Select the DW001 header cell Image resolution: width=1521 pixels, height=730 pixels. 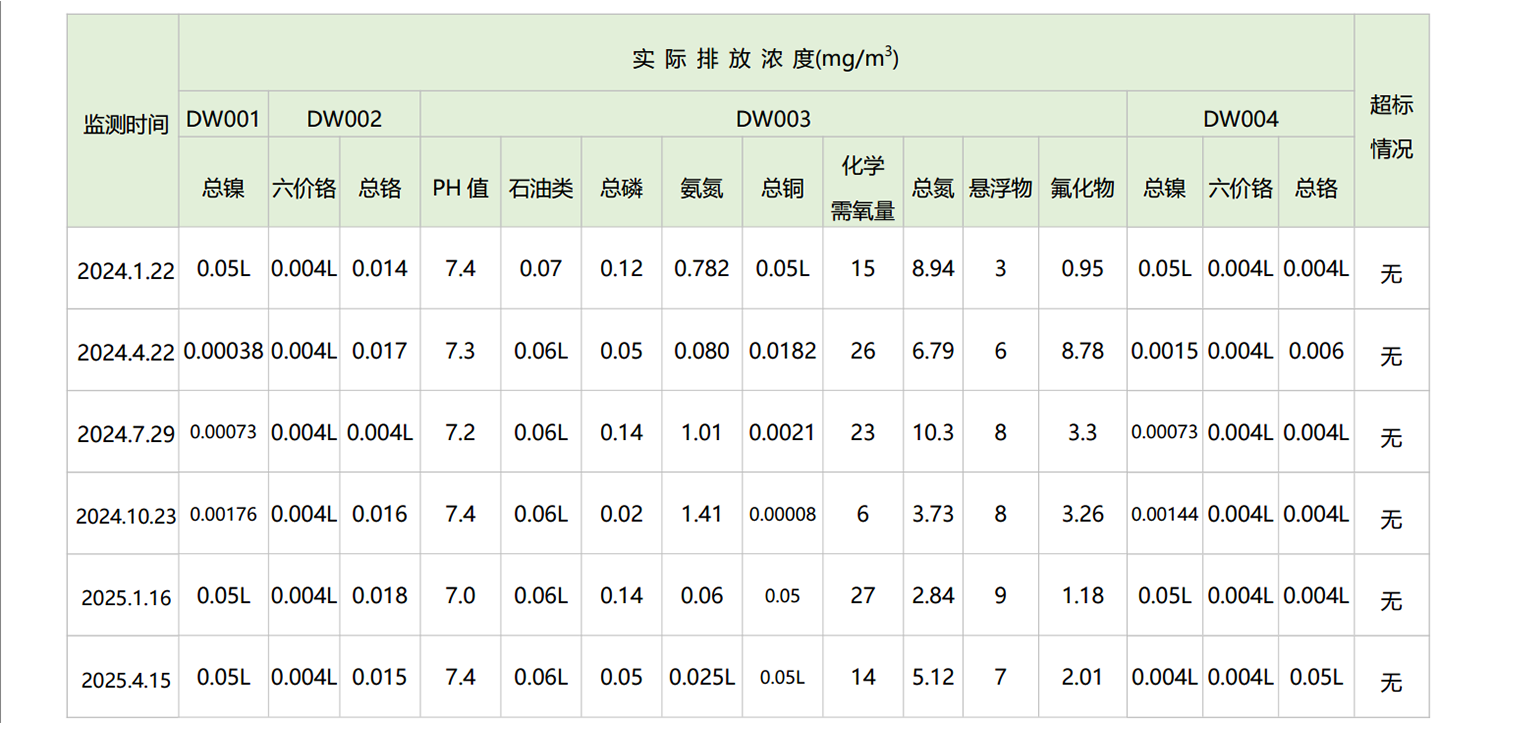223,119
